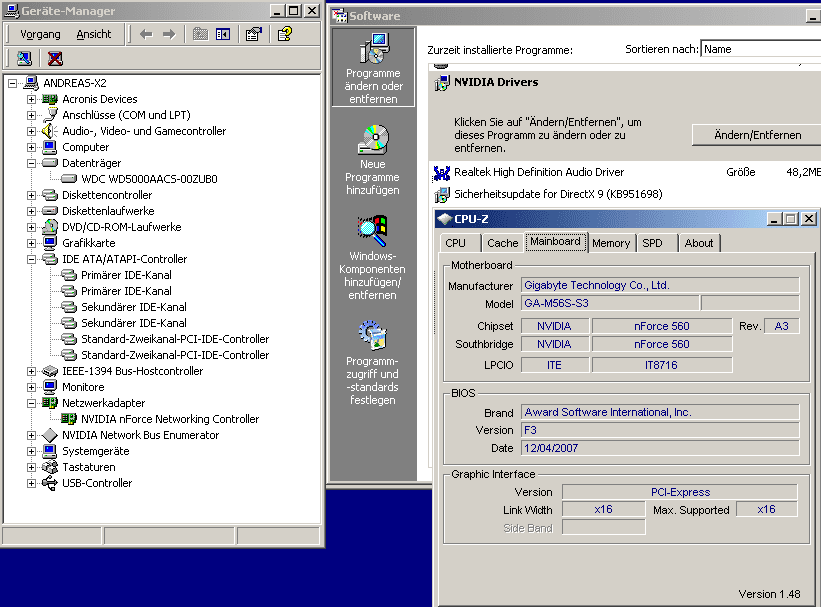
Task: Click the BIOS date 12/04/2007 field
Action: point(660,448)
